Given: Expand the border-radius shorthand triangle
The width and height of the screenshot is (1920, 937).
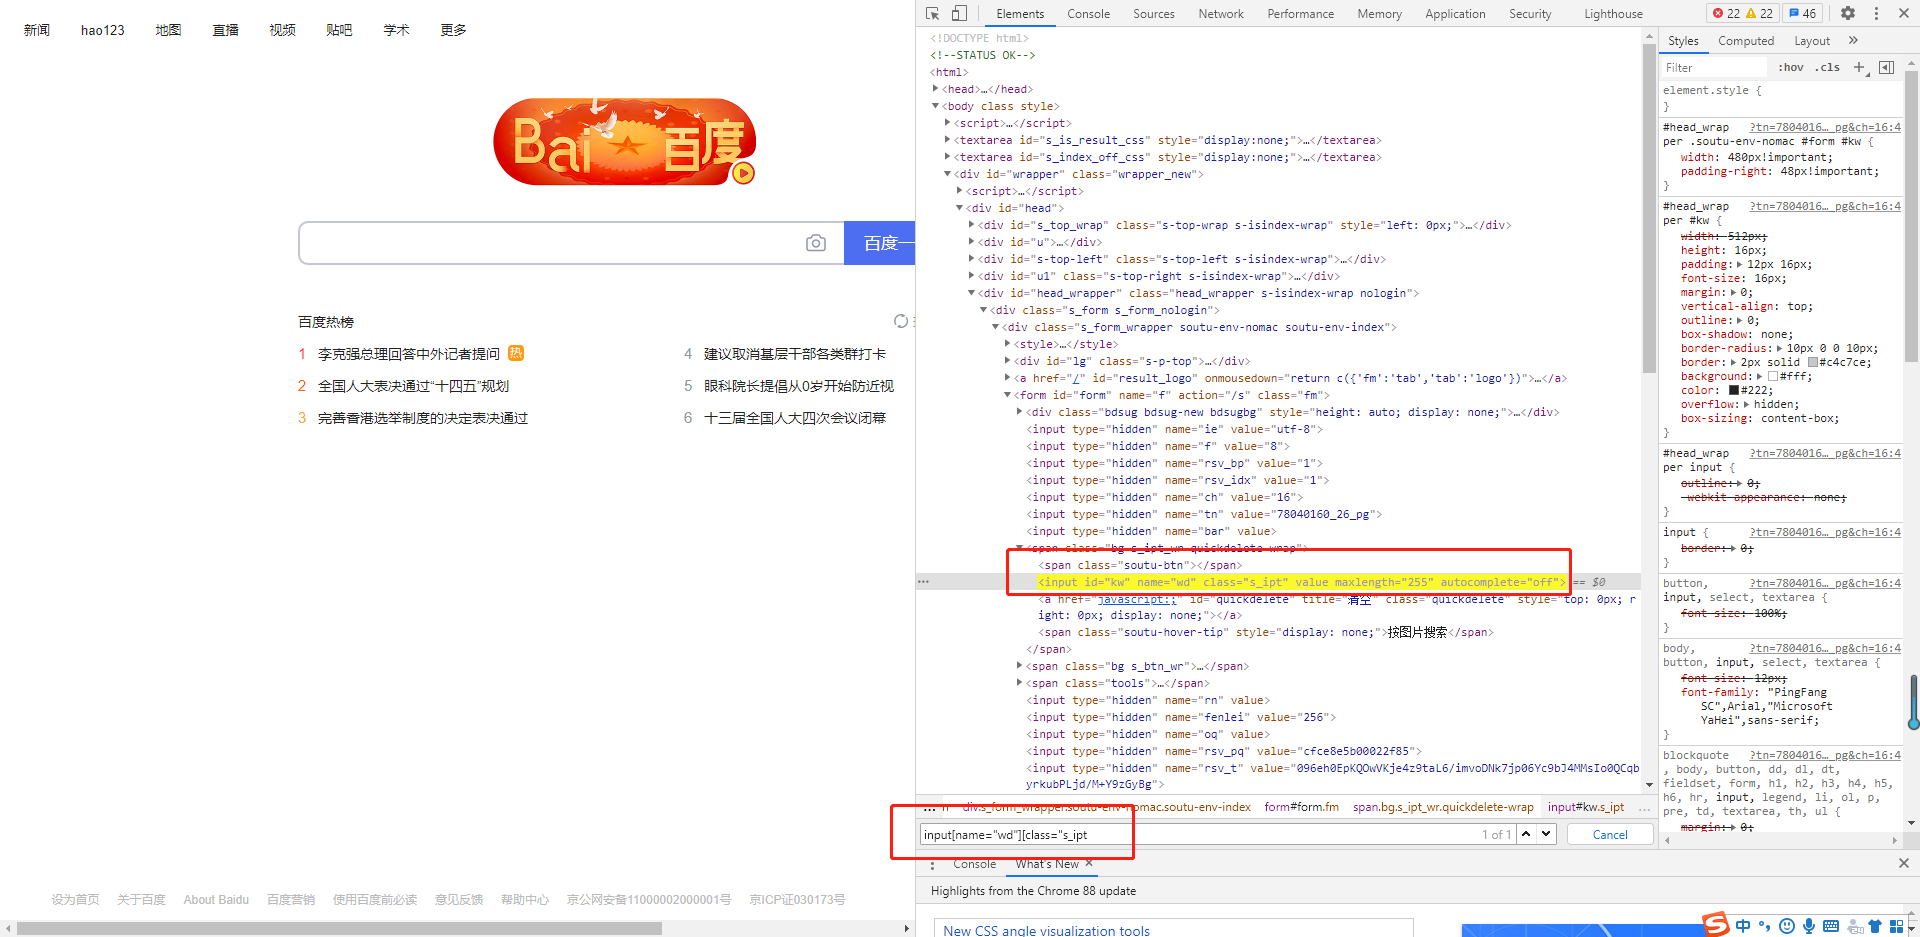Looking at the screenshot, I should click(x=1780, y=349).
